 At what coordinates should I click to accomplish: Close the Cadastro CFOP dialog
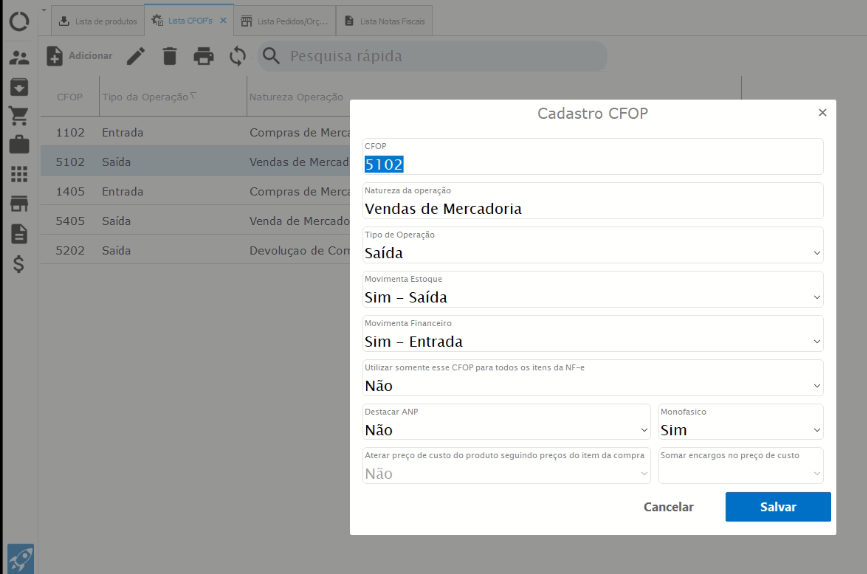coord(822,113)
